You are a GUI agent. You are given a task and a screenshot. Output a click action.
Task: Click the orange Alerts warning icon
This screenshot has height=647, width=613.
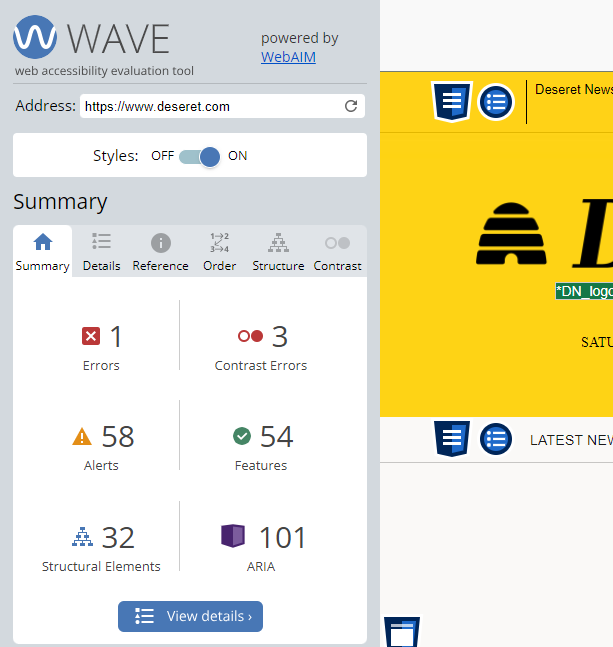coord(82,437)
